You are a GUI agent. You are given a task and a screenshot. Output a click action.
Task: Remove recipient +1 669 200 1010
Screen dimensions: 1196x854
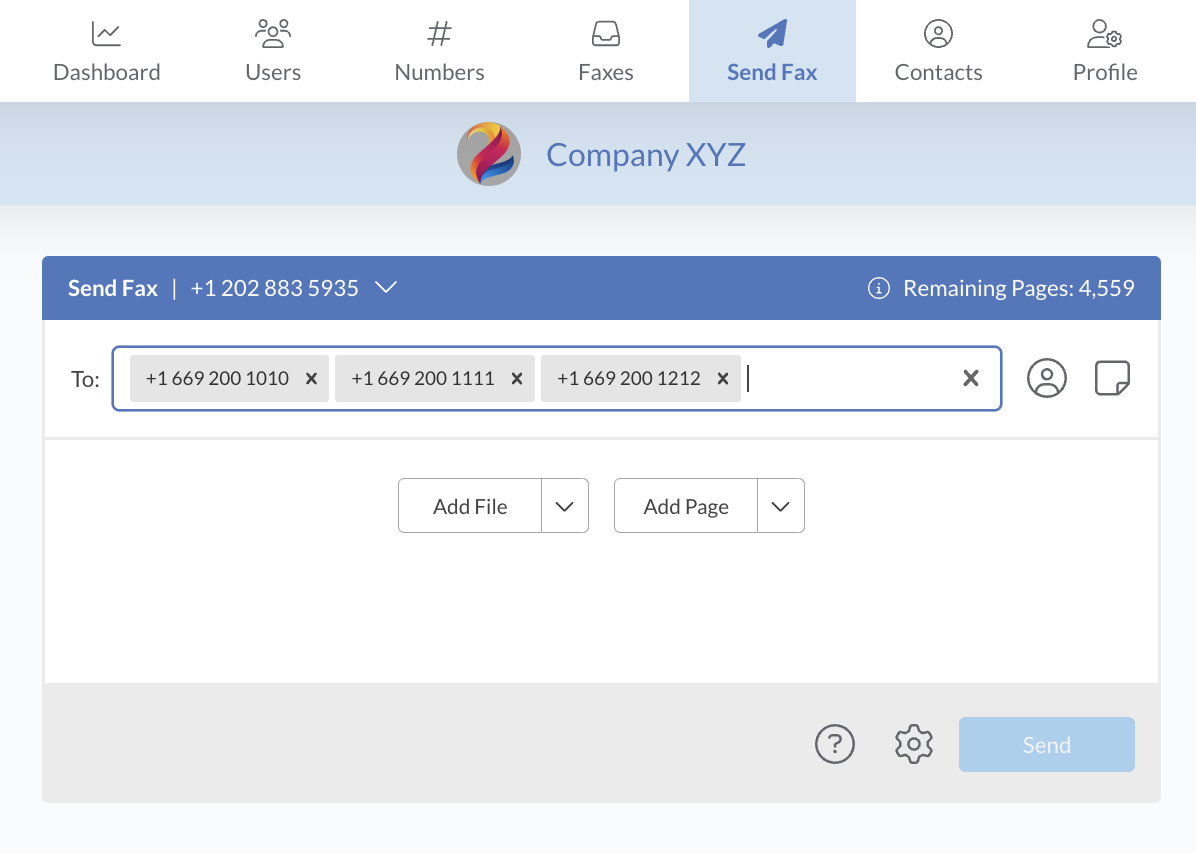[311, 379]
